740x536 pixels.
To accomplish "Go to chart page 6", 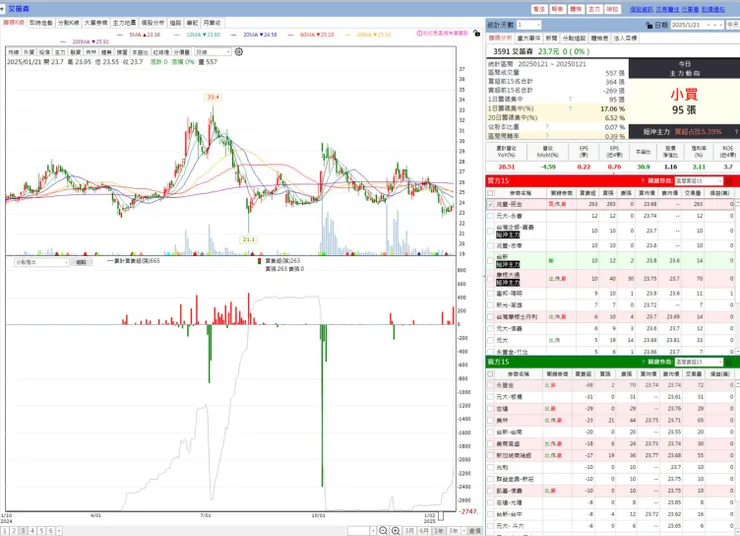I will coord(50,531).
